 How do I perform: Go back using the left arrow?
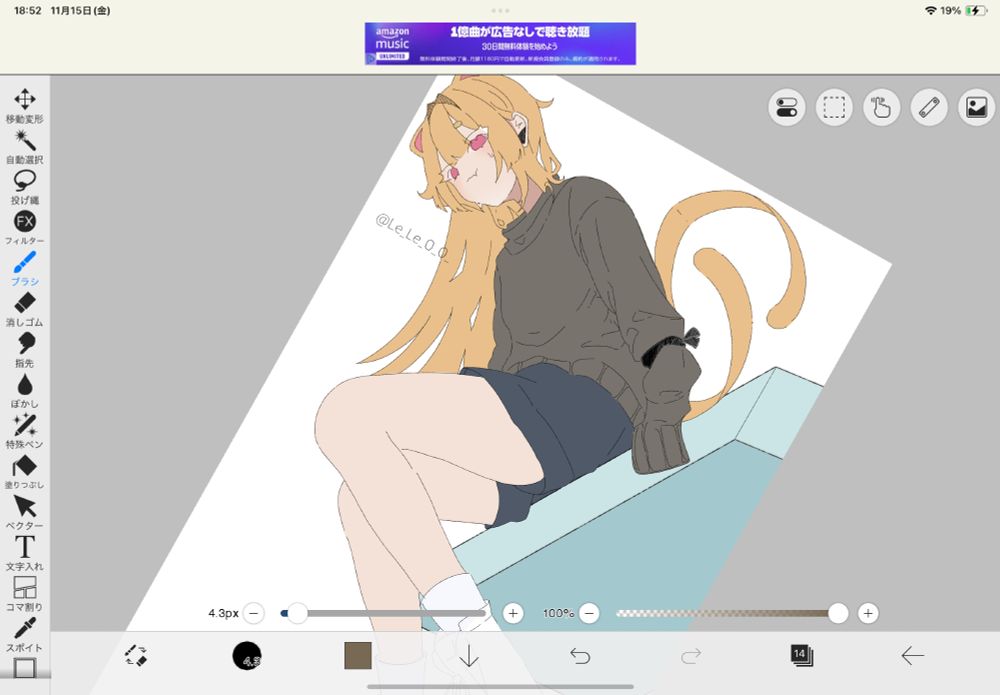(x=913, y=655)
